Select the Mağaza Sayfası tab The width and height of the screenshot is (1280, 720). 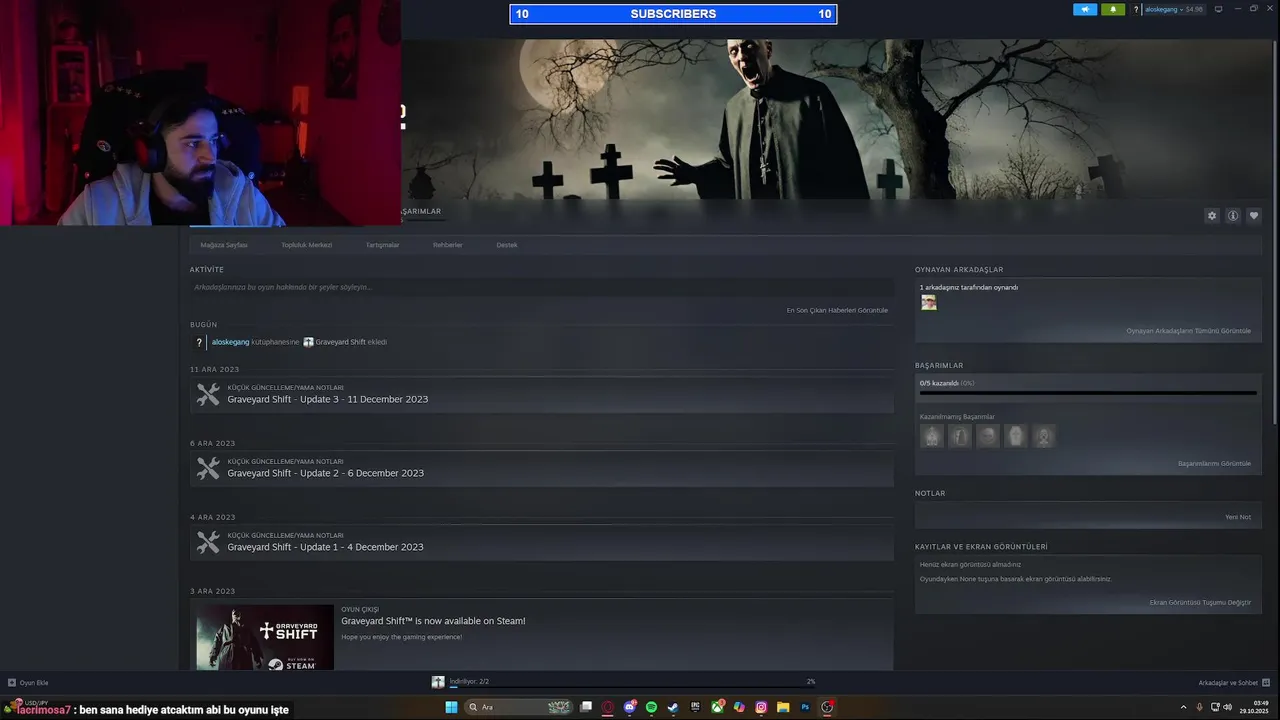(x=224, y=245)
